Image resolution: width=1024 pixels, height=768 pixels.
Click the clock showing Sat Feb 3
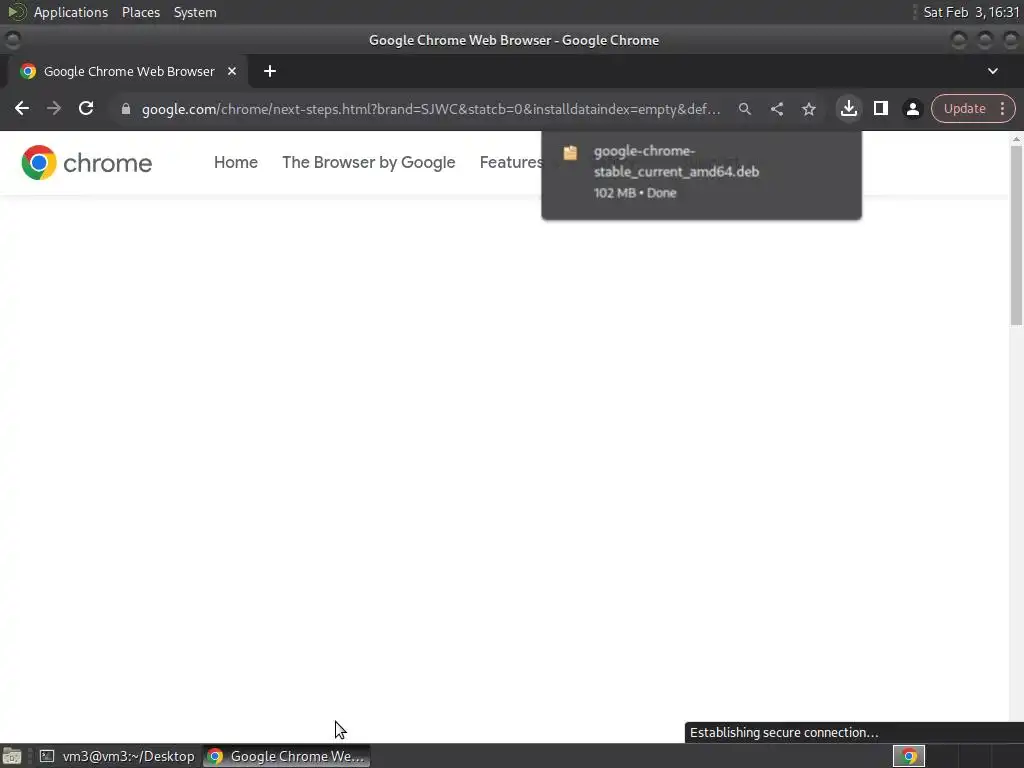click(971, 12)
